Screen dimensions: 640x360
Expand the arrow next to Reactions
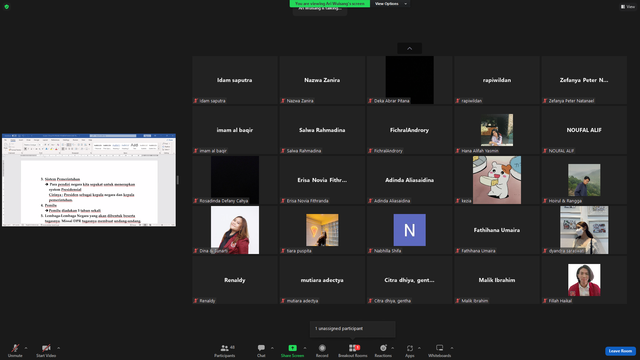(393, 348)
